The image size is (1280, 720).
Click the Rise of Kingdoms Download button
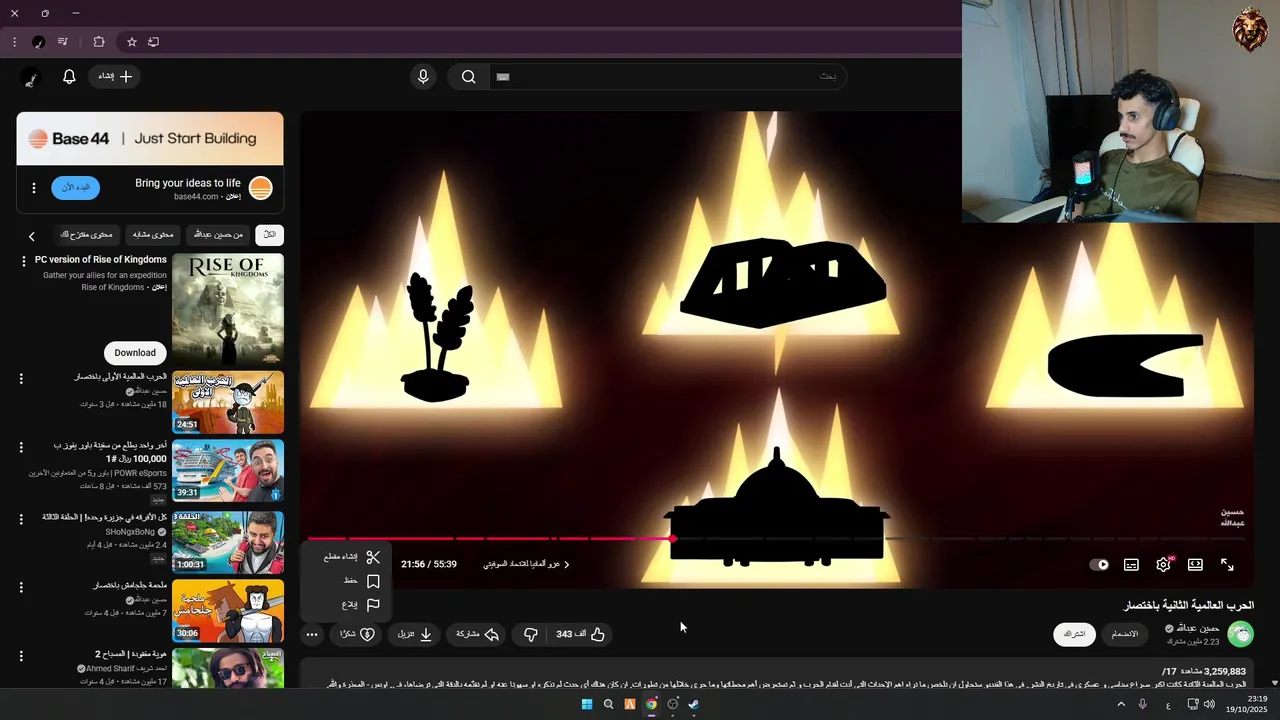click(x=135, y=353)
